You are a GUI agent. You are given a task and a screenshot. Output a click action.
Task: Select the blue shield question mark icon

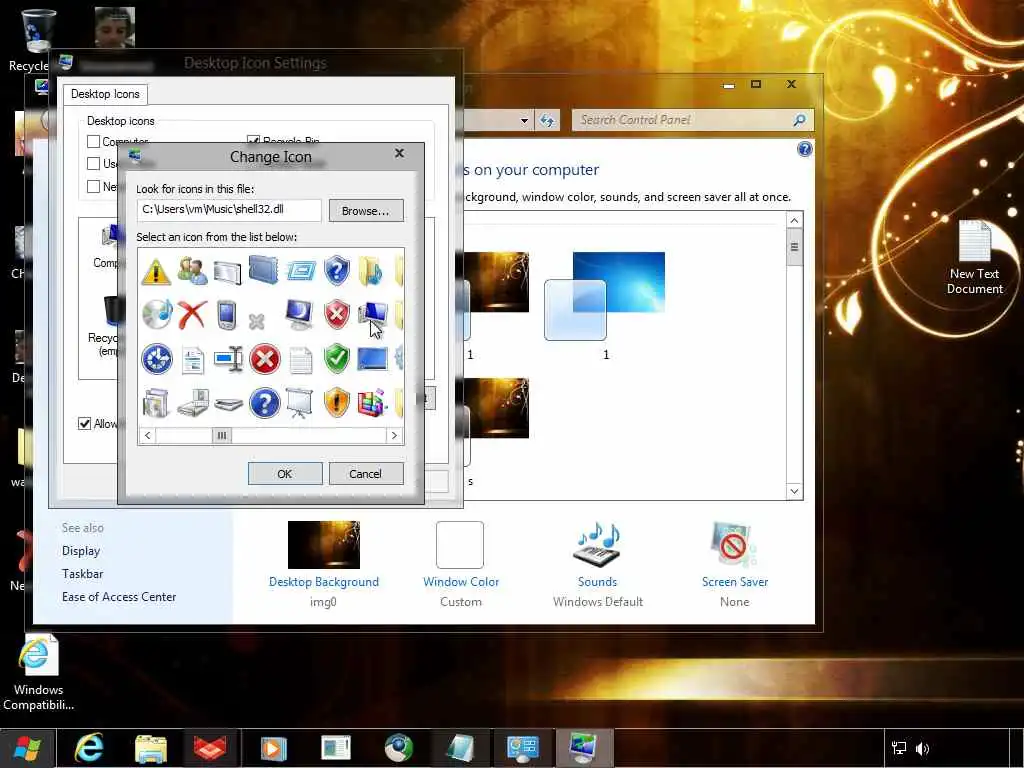(x=337, y=270)
